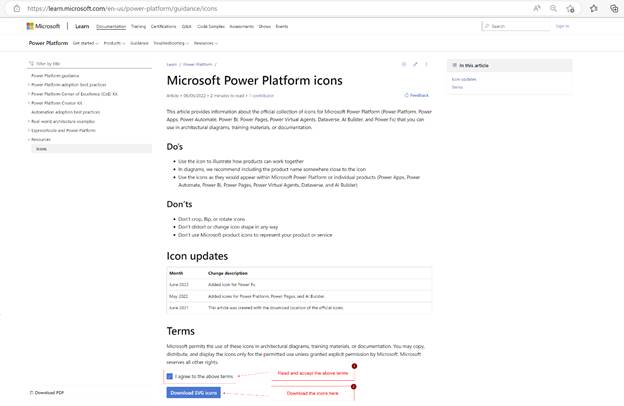Select the Icons item in the sidebar tree

coord(41,148)
